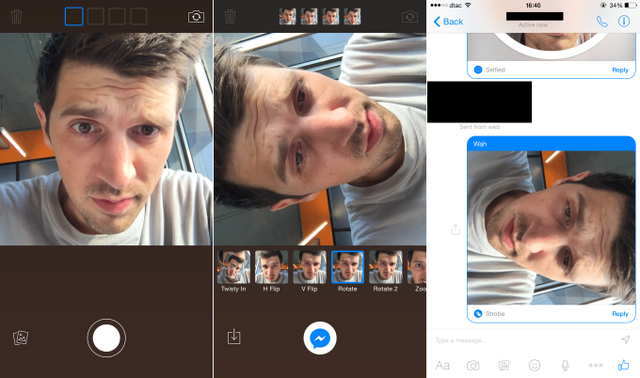The width and height of the screenshot is (640, 378).
Task: Go Back in the Messenger chat
Action: coord(448,22)
